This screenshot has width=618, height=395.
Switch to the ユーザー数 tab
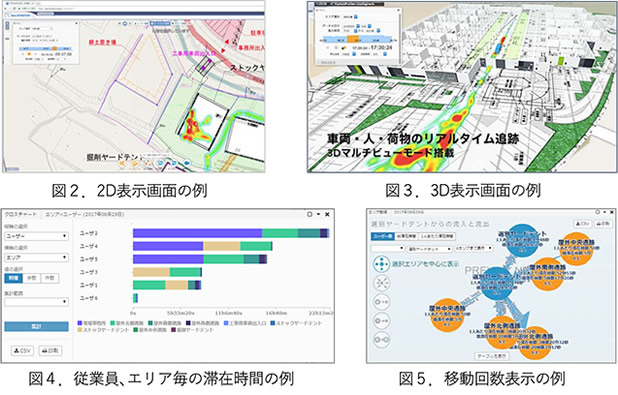click(x=383, y=237)
